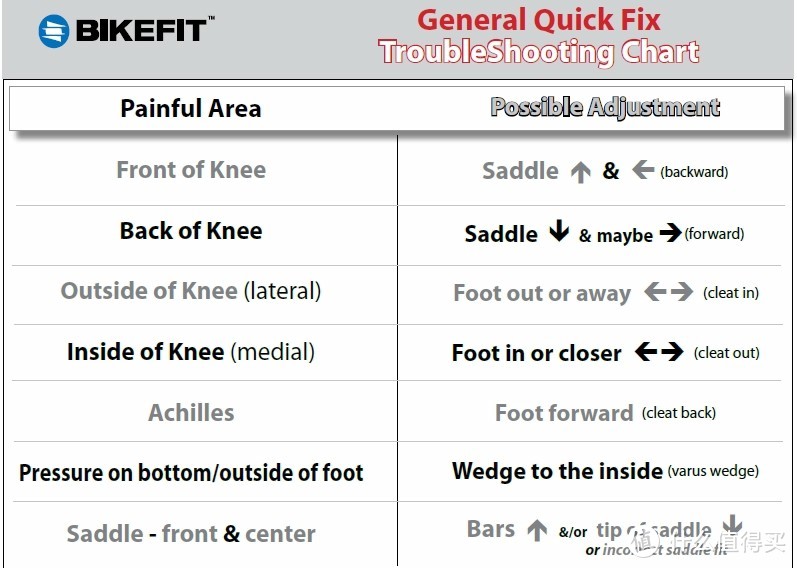Image resolution: width=797 pixels, height=568 pixels.
Task: Click the General Quick Fix title
Action: [539, 20]
